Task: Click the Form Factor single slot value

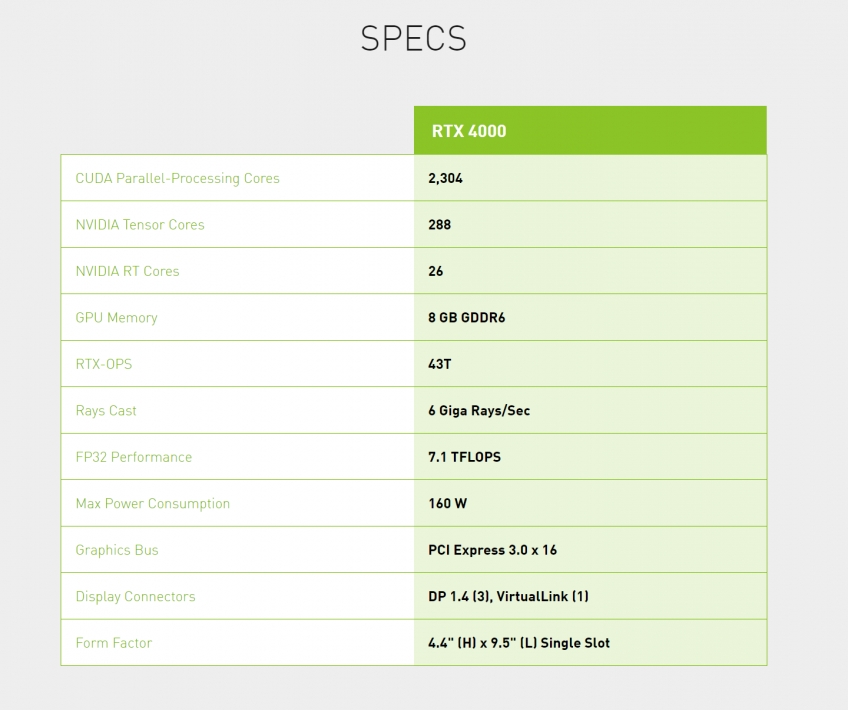Action: [x=519, y=643]
